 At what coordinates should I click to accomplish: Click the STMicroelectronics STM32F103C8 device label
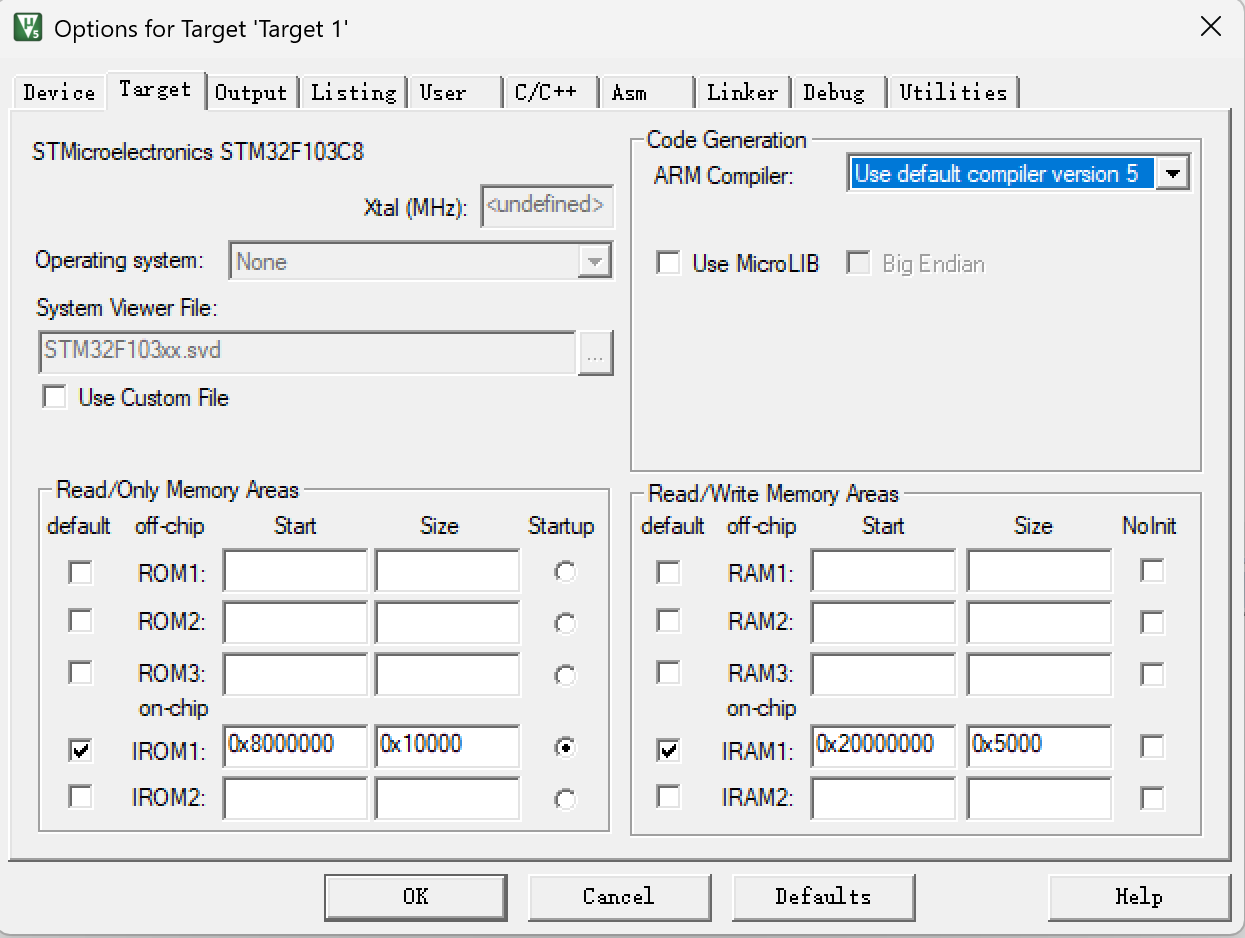click(198, 153)
